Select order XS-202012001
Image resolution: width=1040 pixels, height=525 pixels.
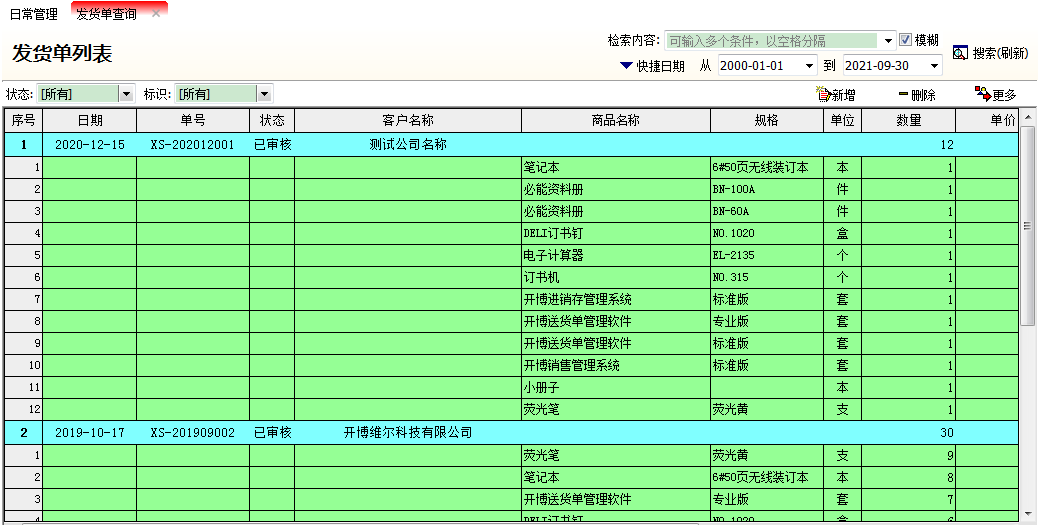(x=192, y=145)
